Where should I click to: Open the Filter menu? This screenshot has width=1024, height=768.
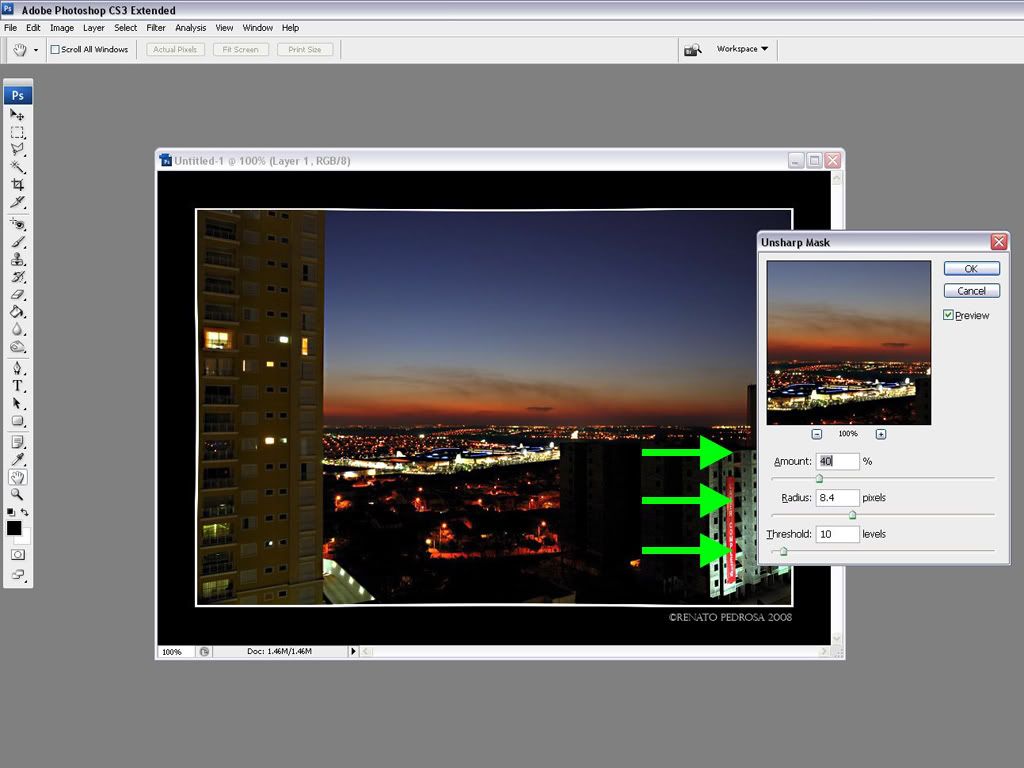[x=156, y=28]
